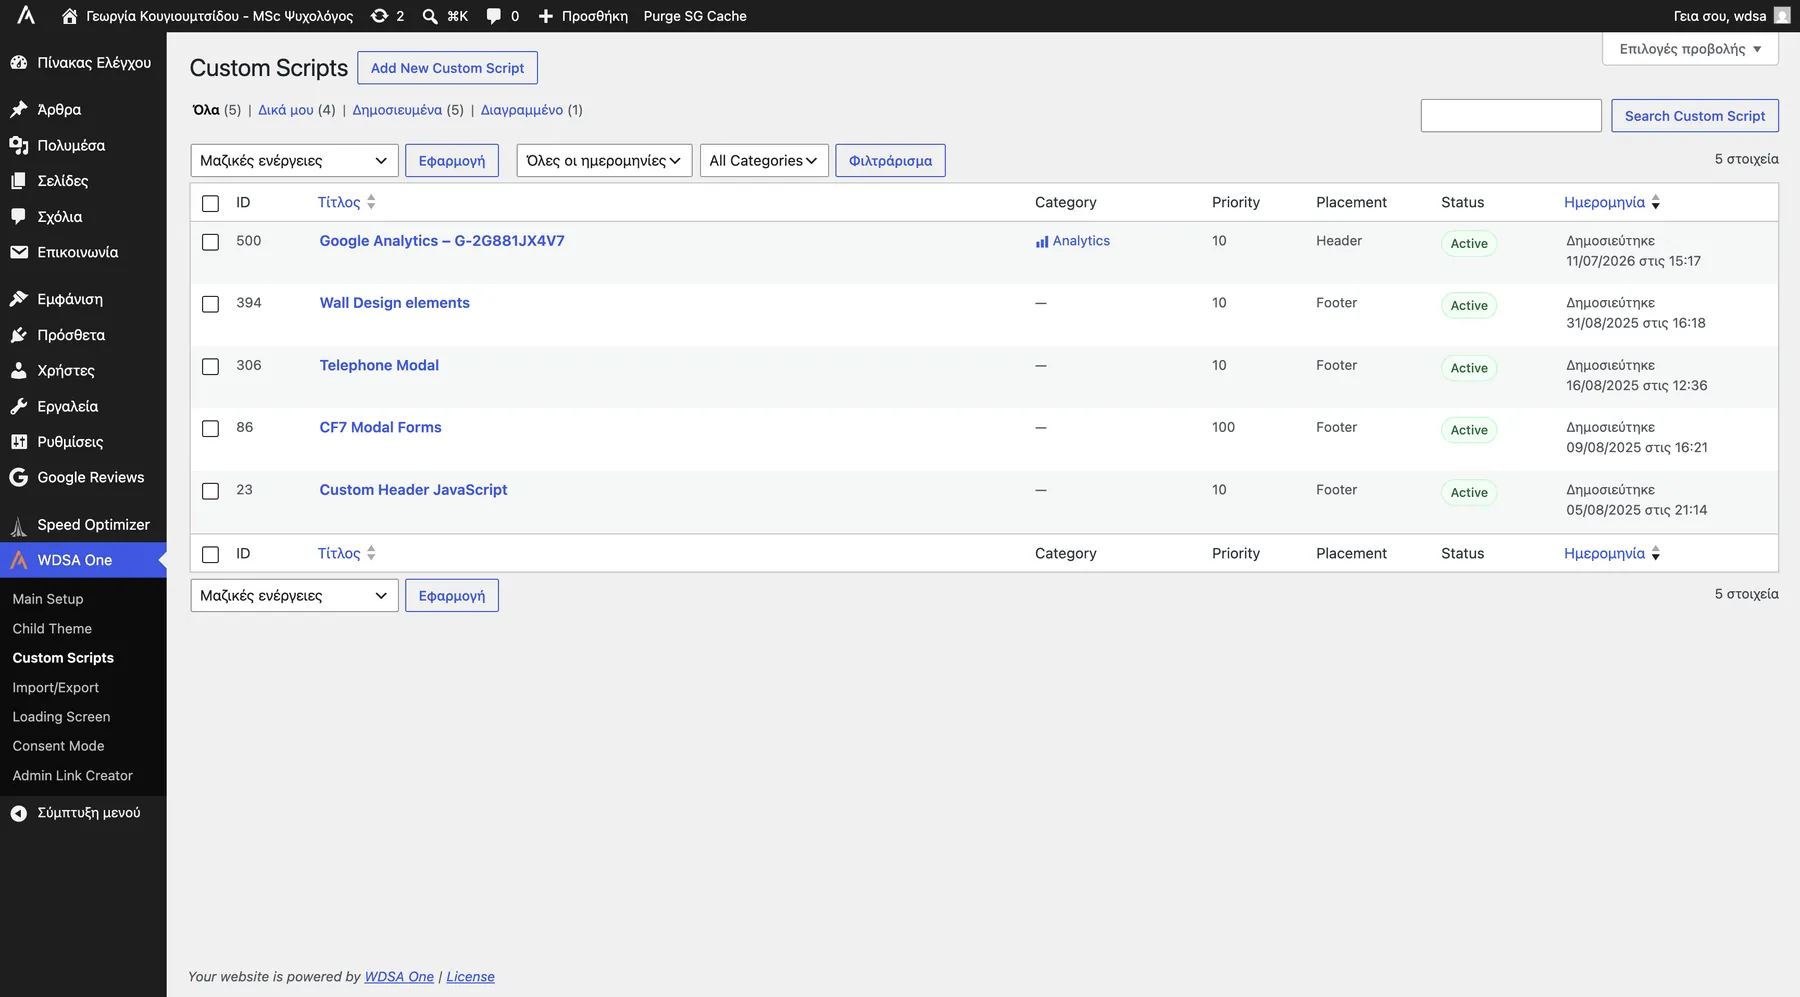1800x997 pixels.
Task: Open the Εμφάνιση paintbrush icon
Action: click(19, 299)
